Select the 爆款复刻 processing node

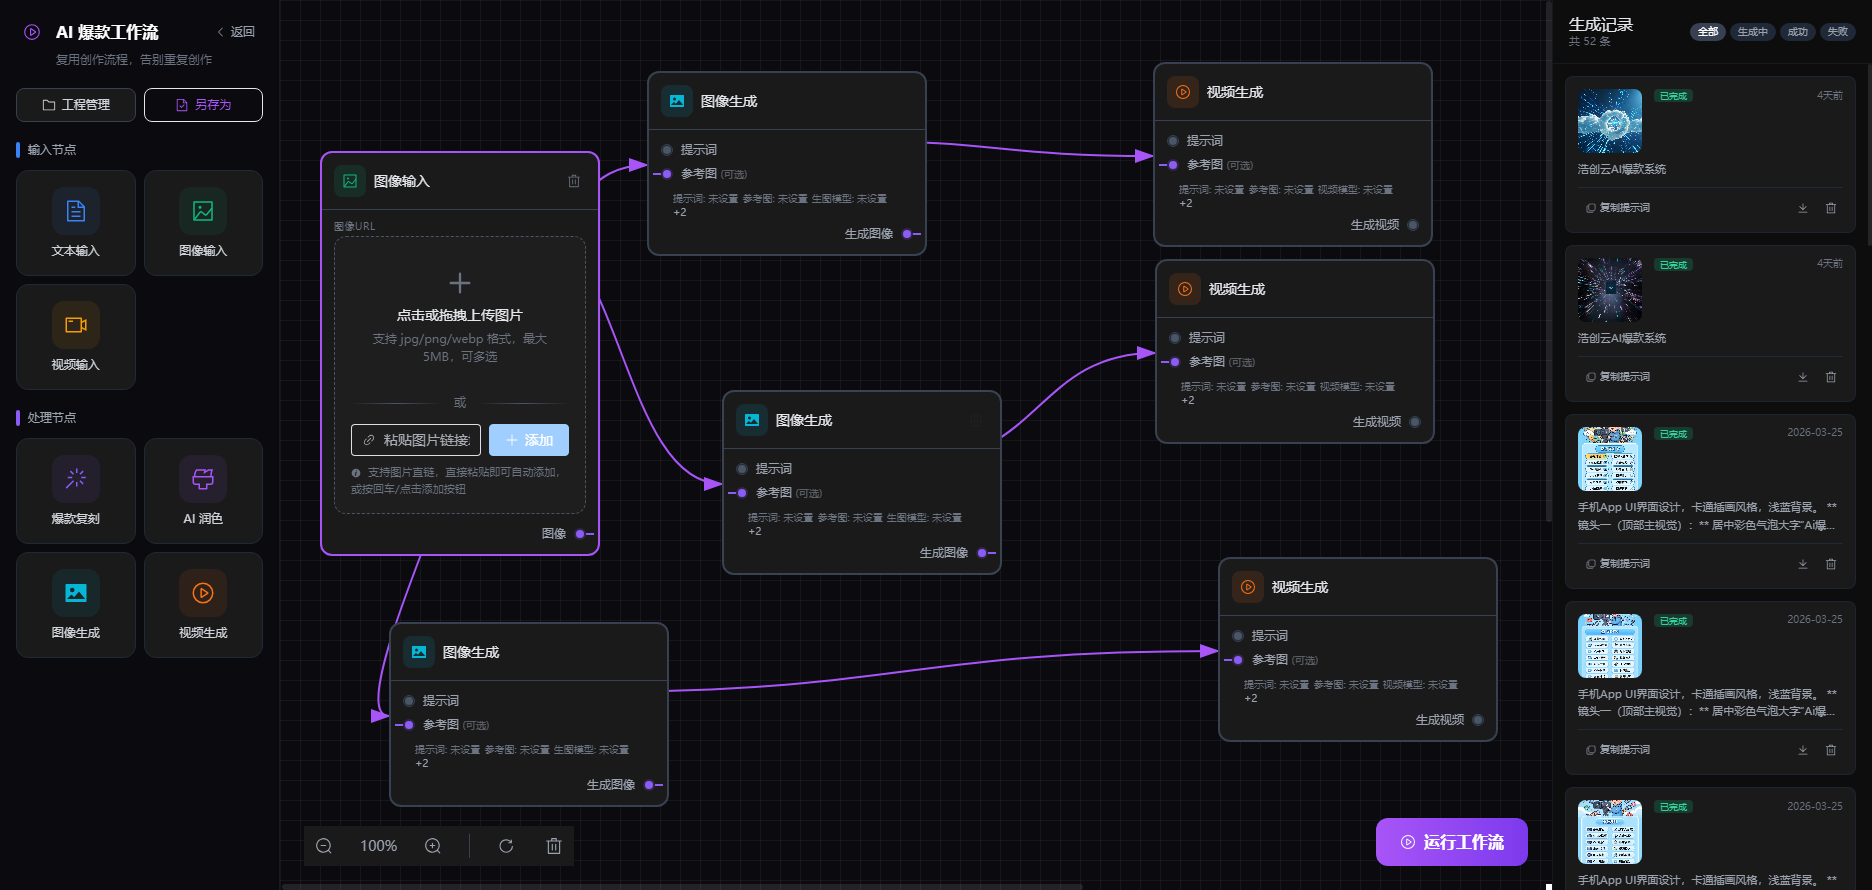pos(76,490)
